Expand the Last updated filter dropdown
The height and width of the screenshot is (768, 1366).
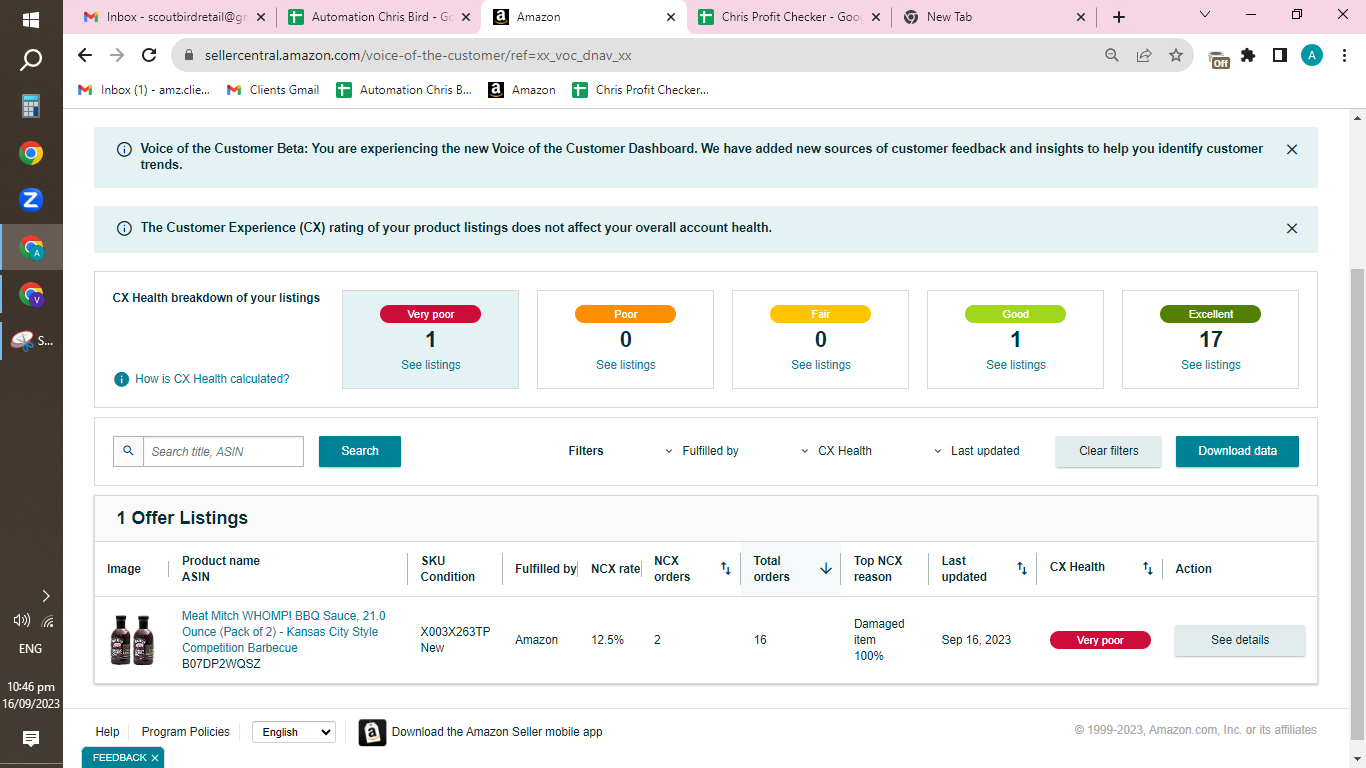(976, 451)
